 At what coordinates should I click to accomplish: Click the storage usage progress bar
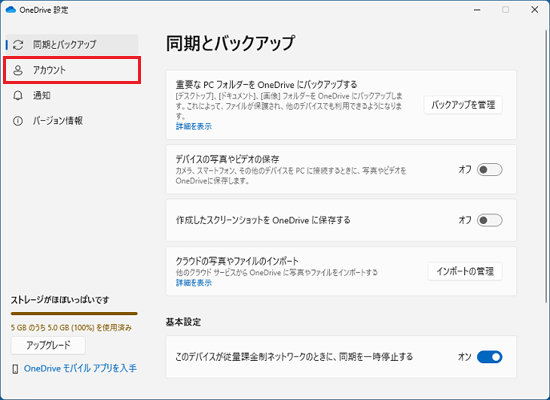[x=74, y=313]
